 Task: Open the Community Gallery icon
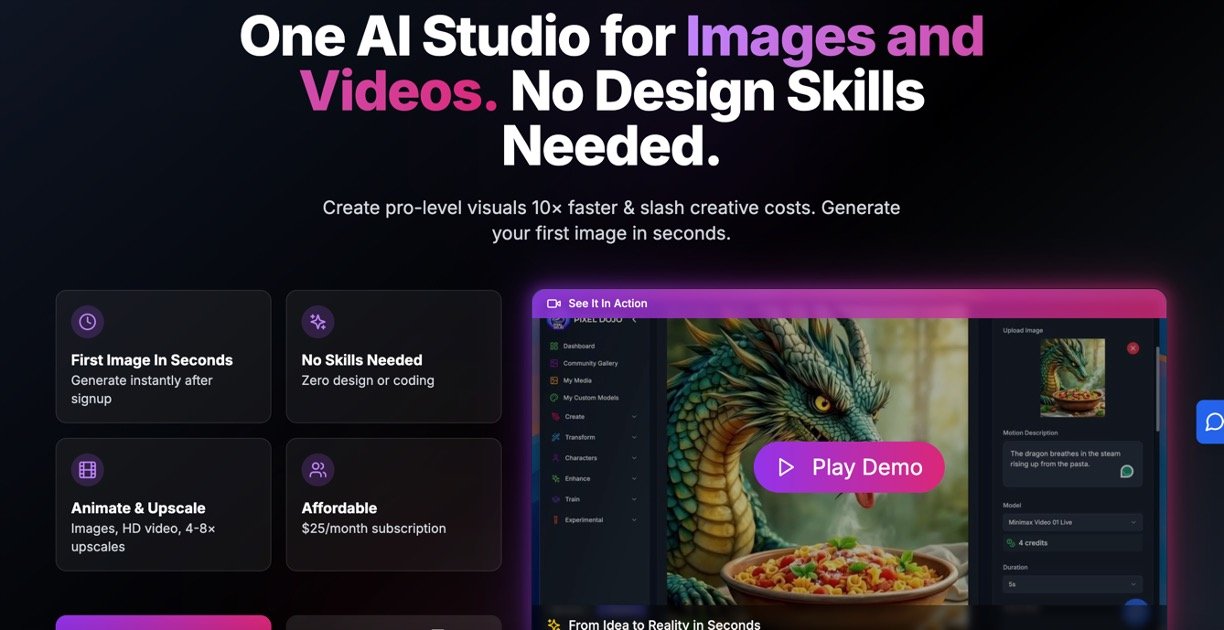(554, 363)
